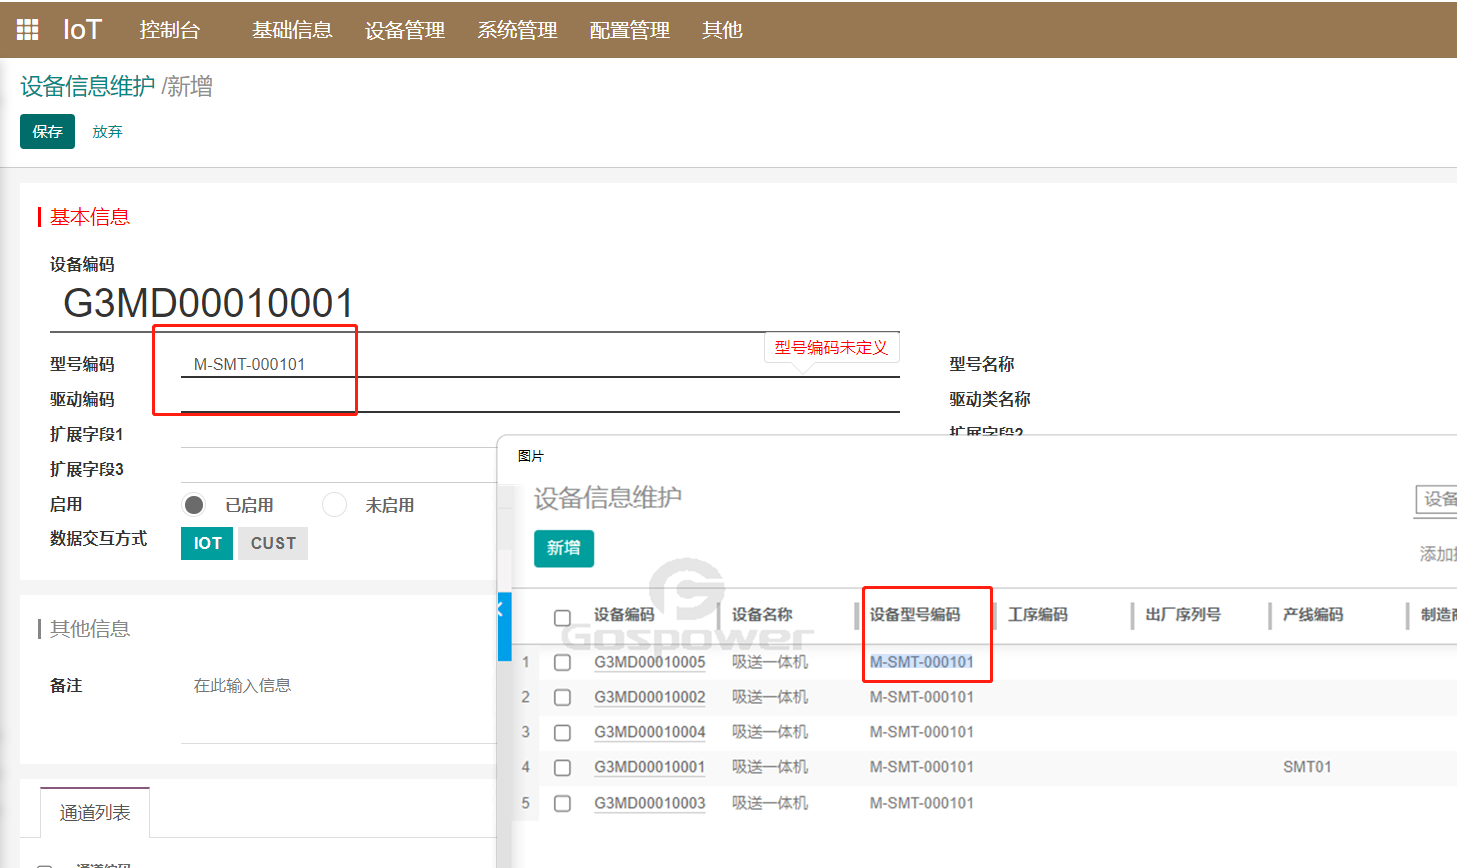The image size is (1457, 868).
Task: Click the IoT brand label
Action: [x=82, y=30]
